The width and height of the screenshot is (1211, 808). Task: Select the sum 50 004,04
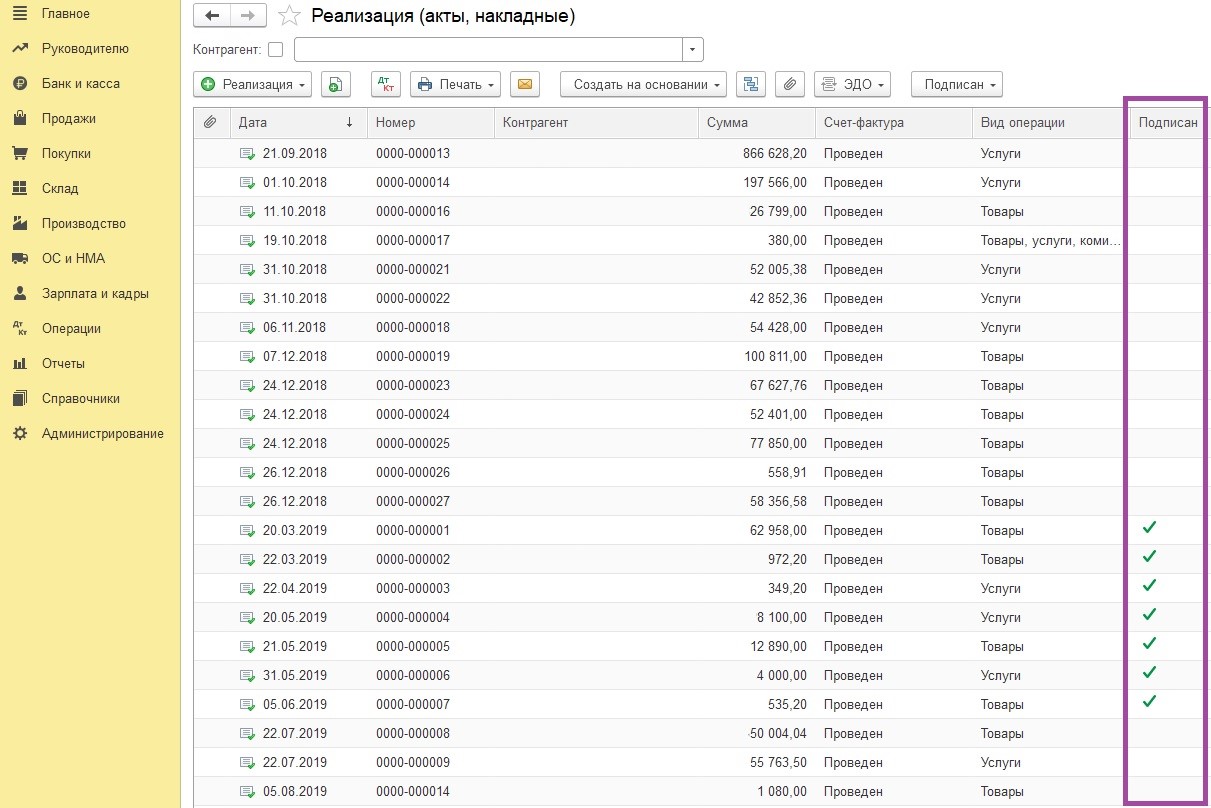[779, 734]
